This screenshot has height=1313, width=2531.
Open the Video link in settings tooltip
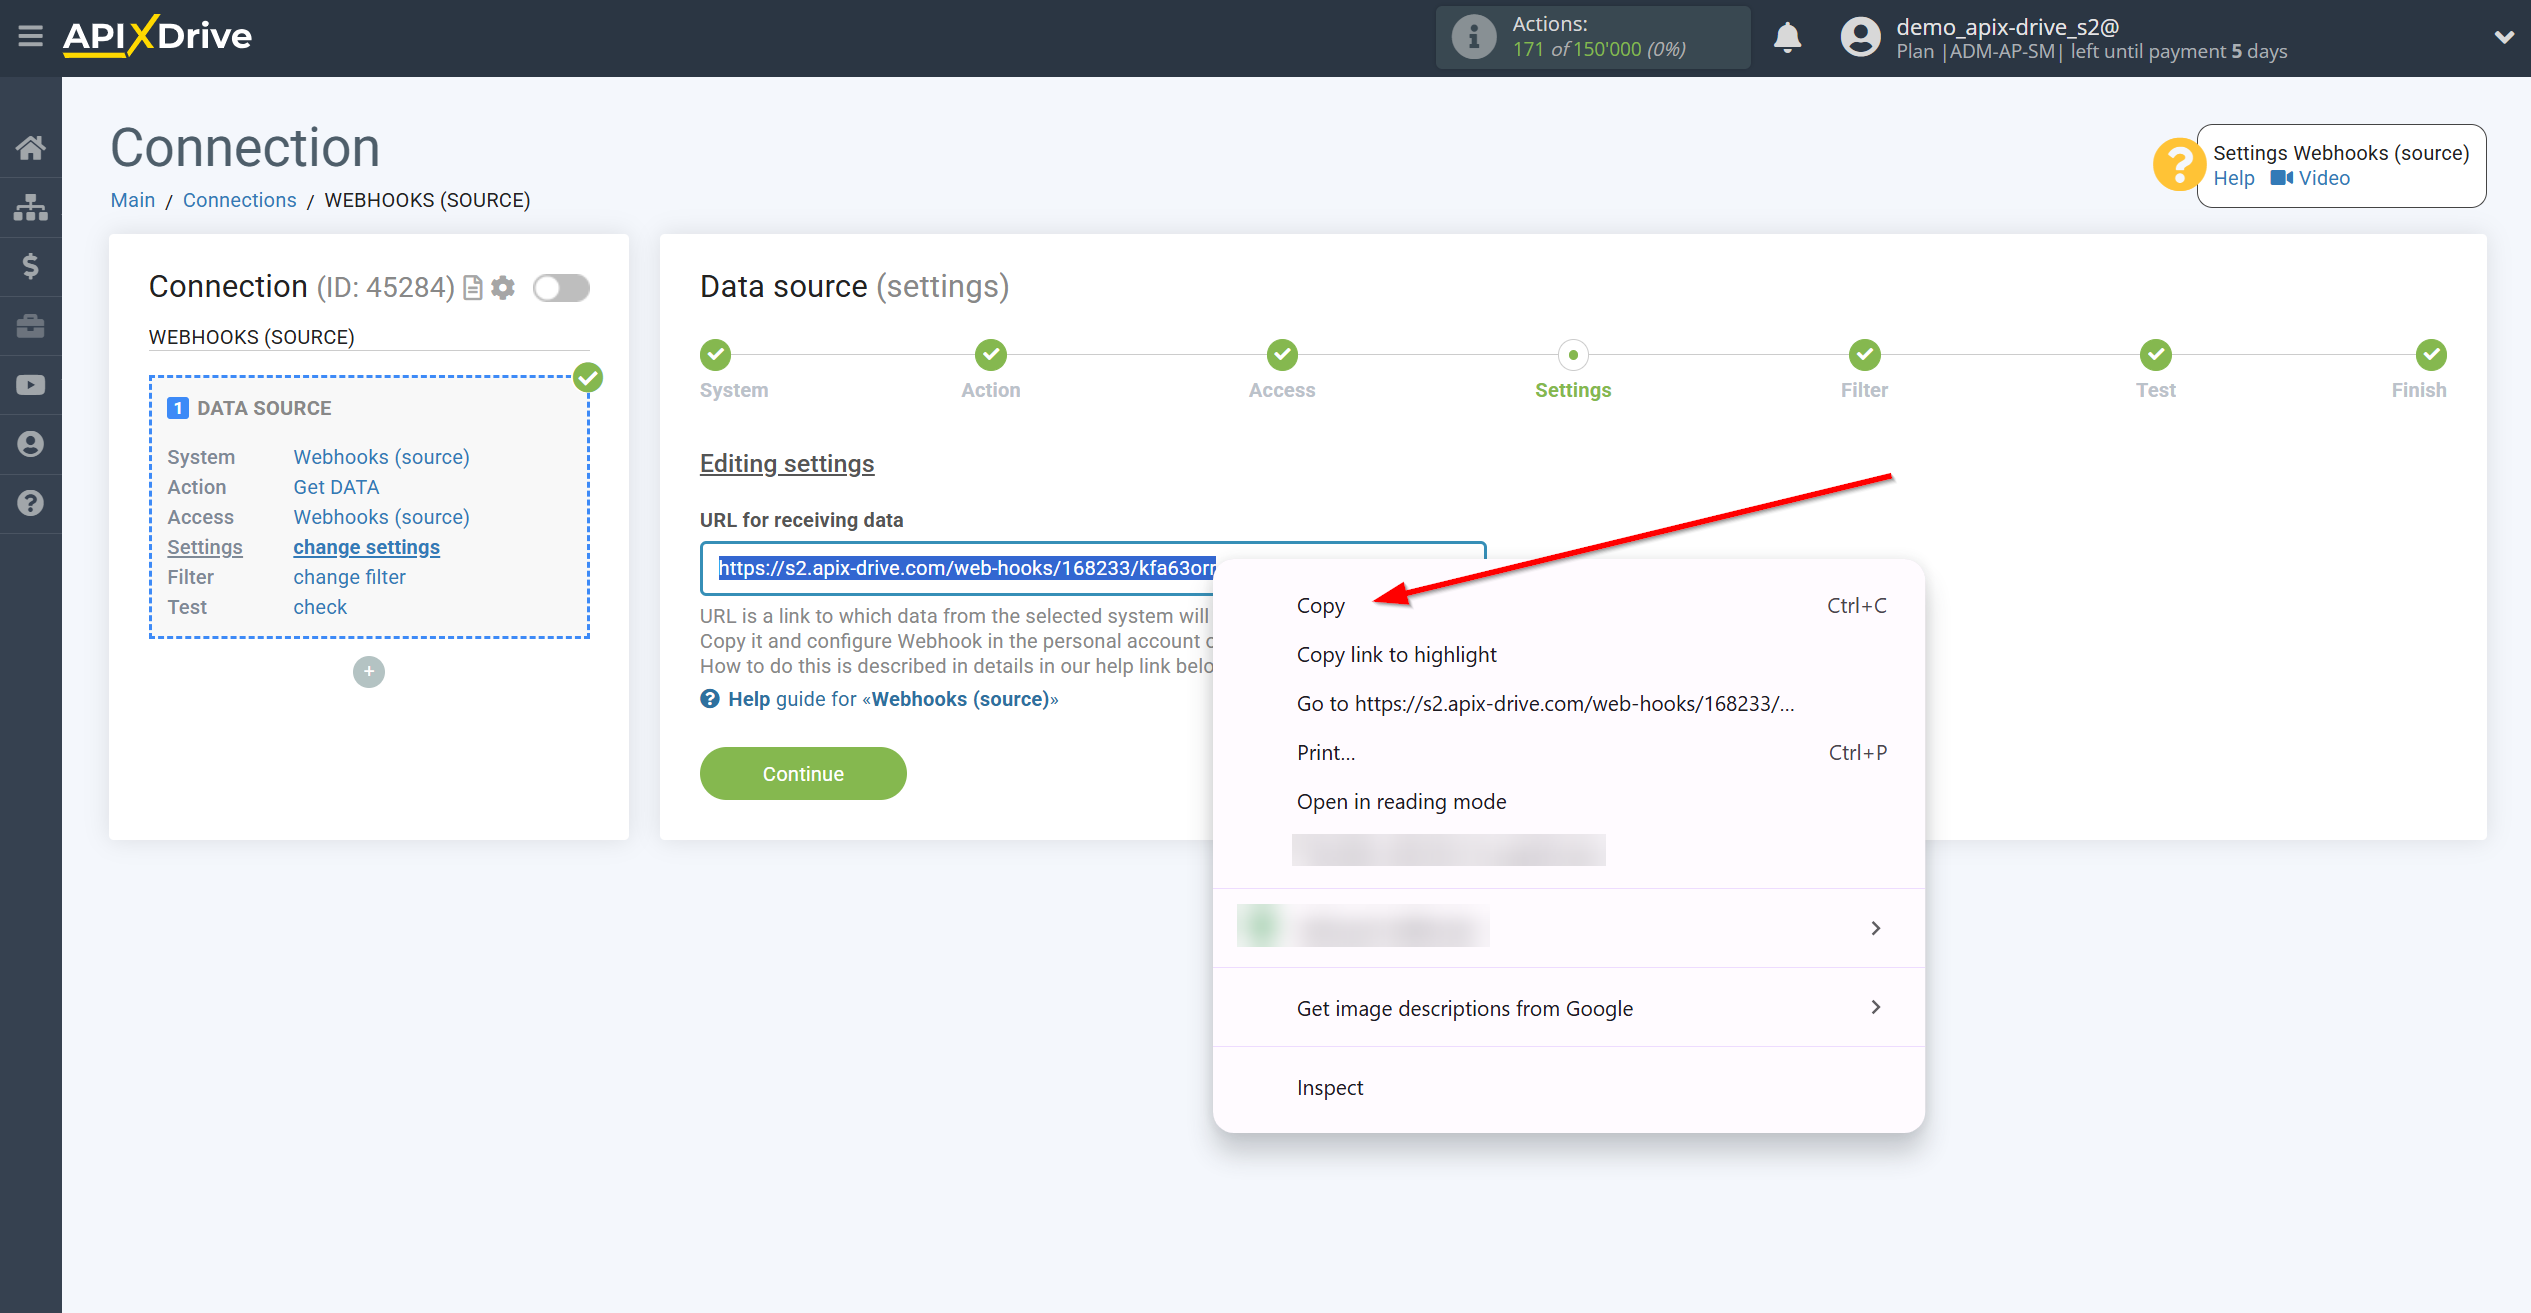(x=2310, y=179)
